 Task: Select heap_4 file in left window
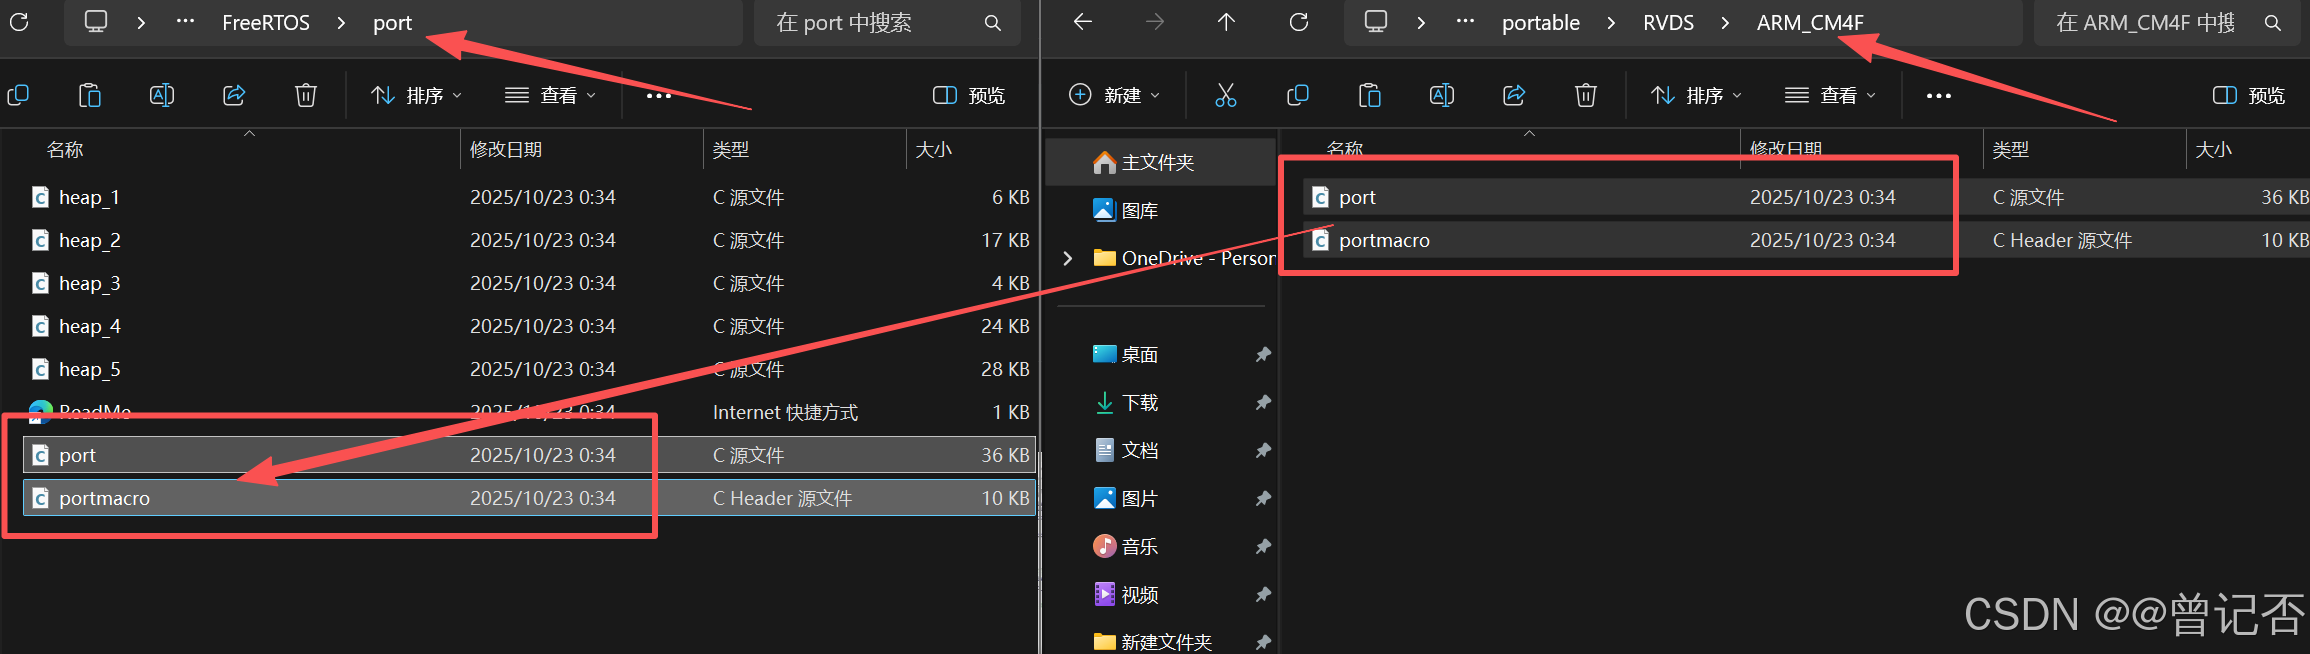click(529, 326)
